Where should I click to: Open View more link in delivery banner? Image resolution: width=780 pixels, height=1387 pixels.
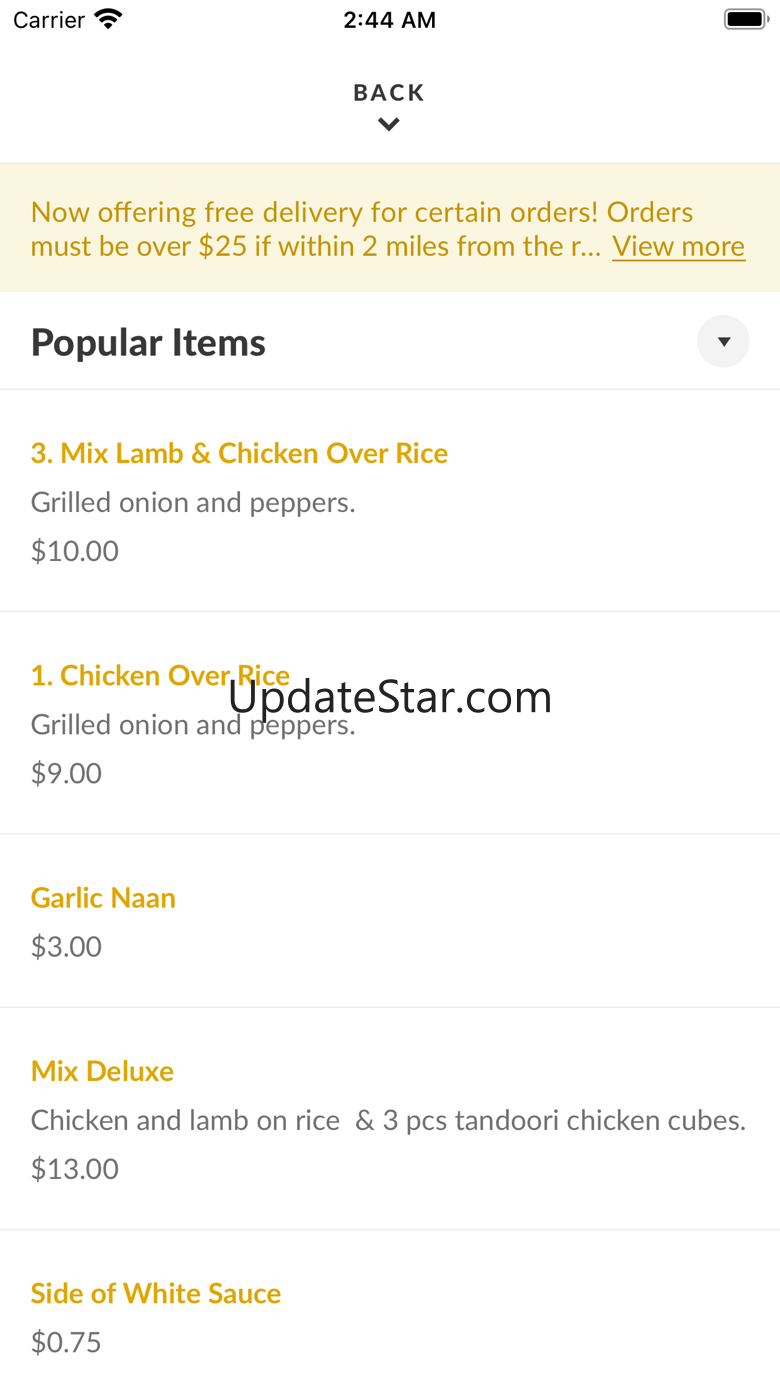tap(678, 246)
